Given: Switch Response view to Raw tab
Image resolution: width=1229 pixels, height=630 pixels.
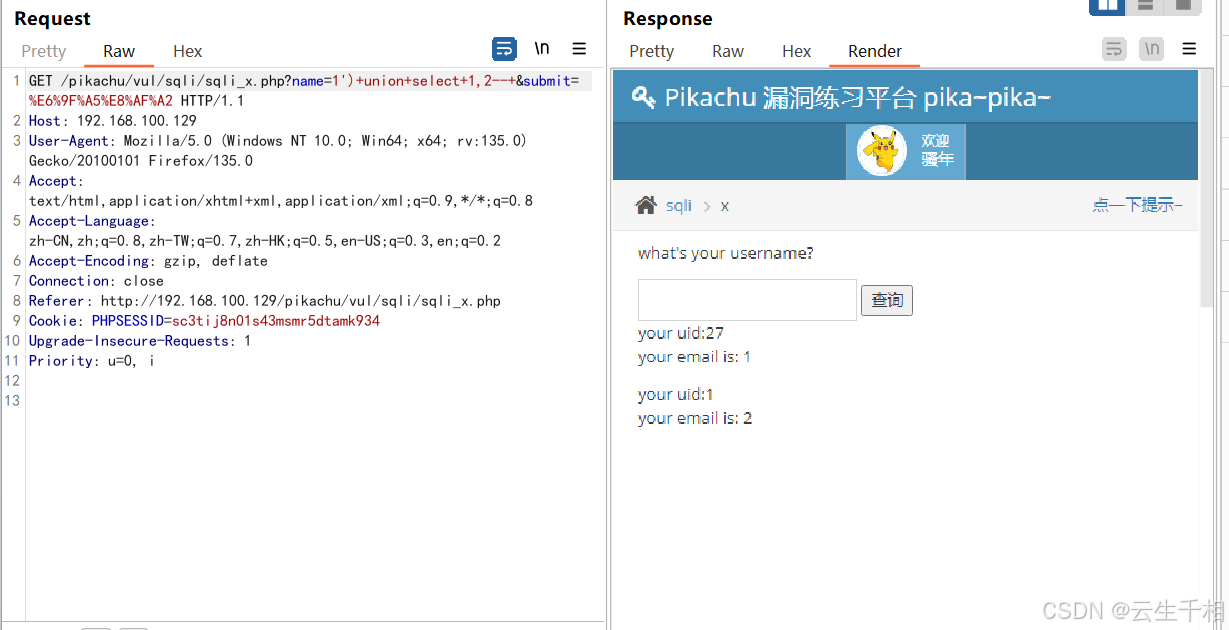Looking at the screenshot, I should pyautogui.click(x=728, y=51).
